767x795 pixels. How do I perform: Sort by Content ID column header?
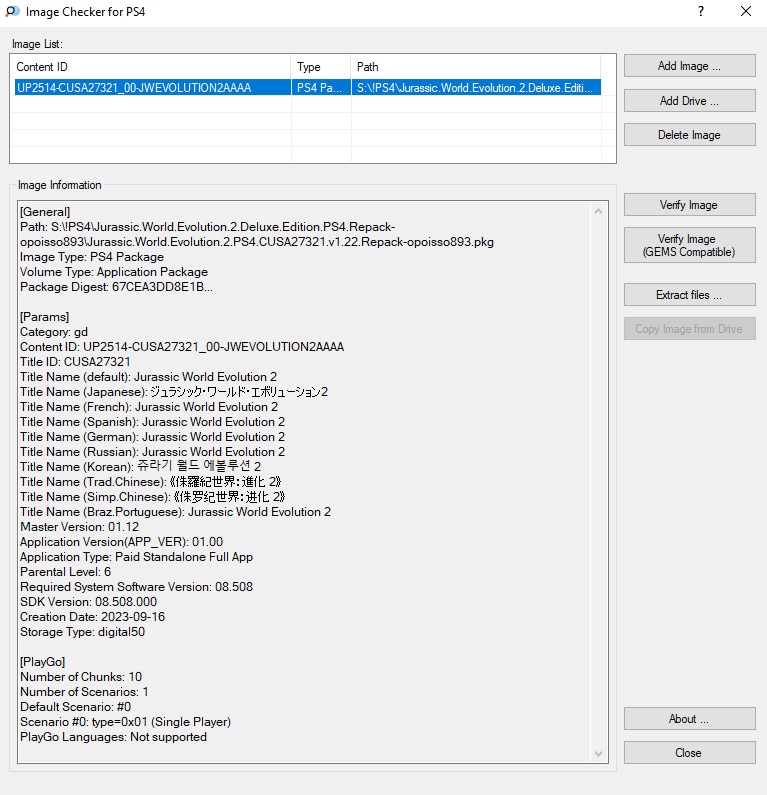(x=151, y=67)
